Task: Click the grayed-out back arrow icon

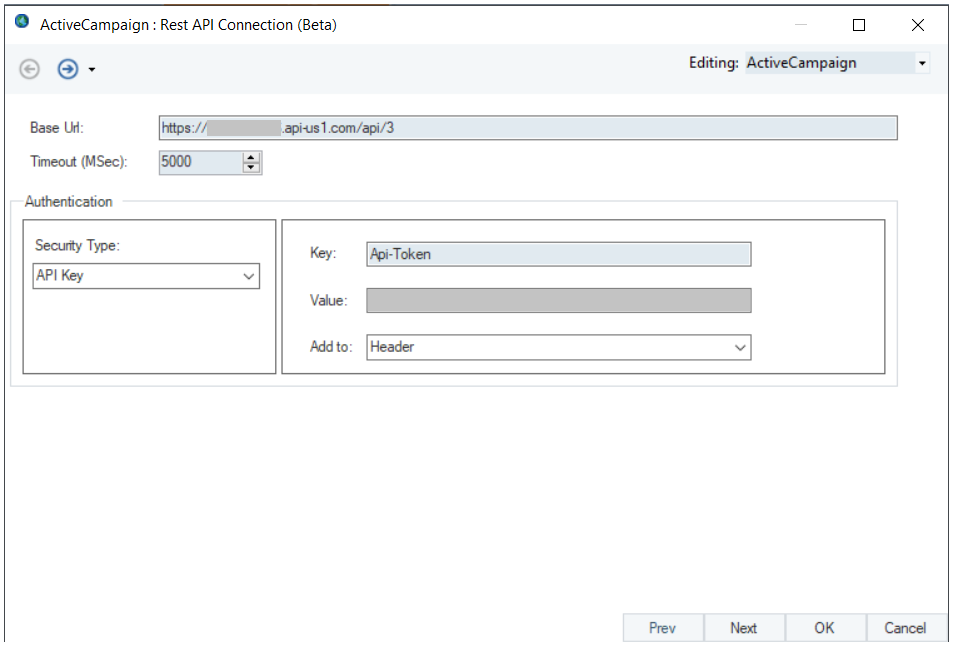Action: pos(30,69)
